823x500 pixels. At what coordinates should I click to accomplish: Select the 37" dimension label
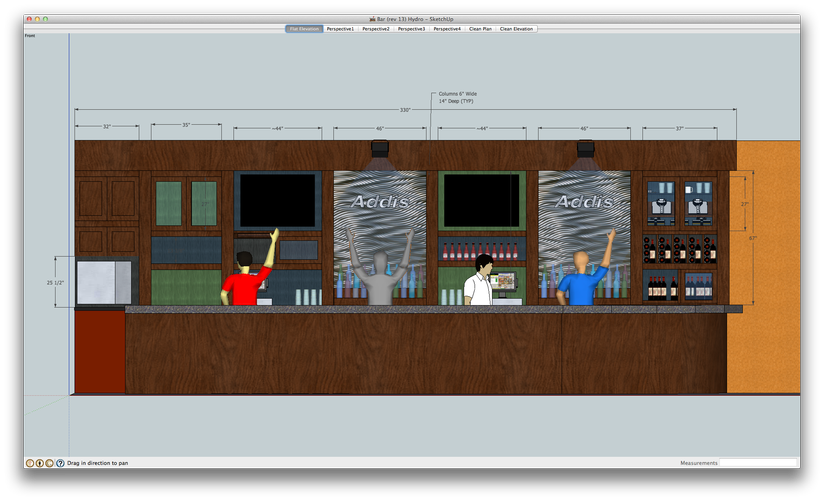(x=679, y=128)
